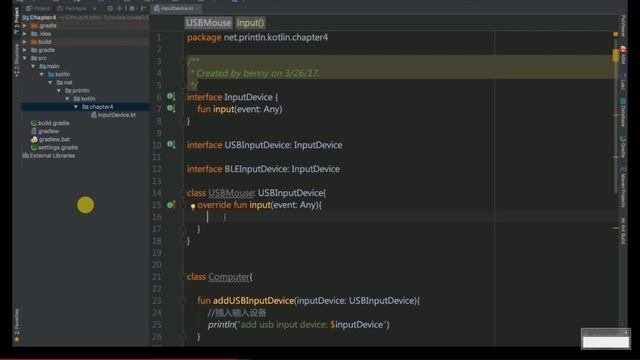Click the Computer class name in code

(x=229, y=277)
